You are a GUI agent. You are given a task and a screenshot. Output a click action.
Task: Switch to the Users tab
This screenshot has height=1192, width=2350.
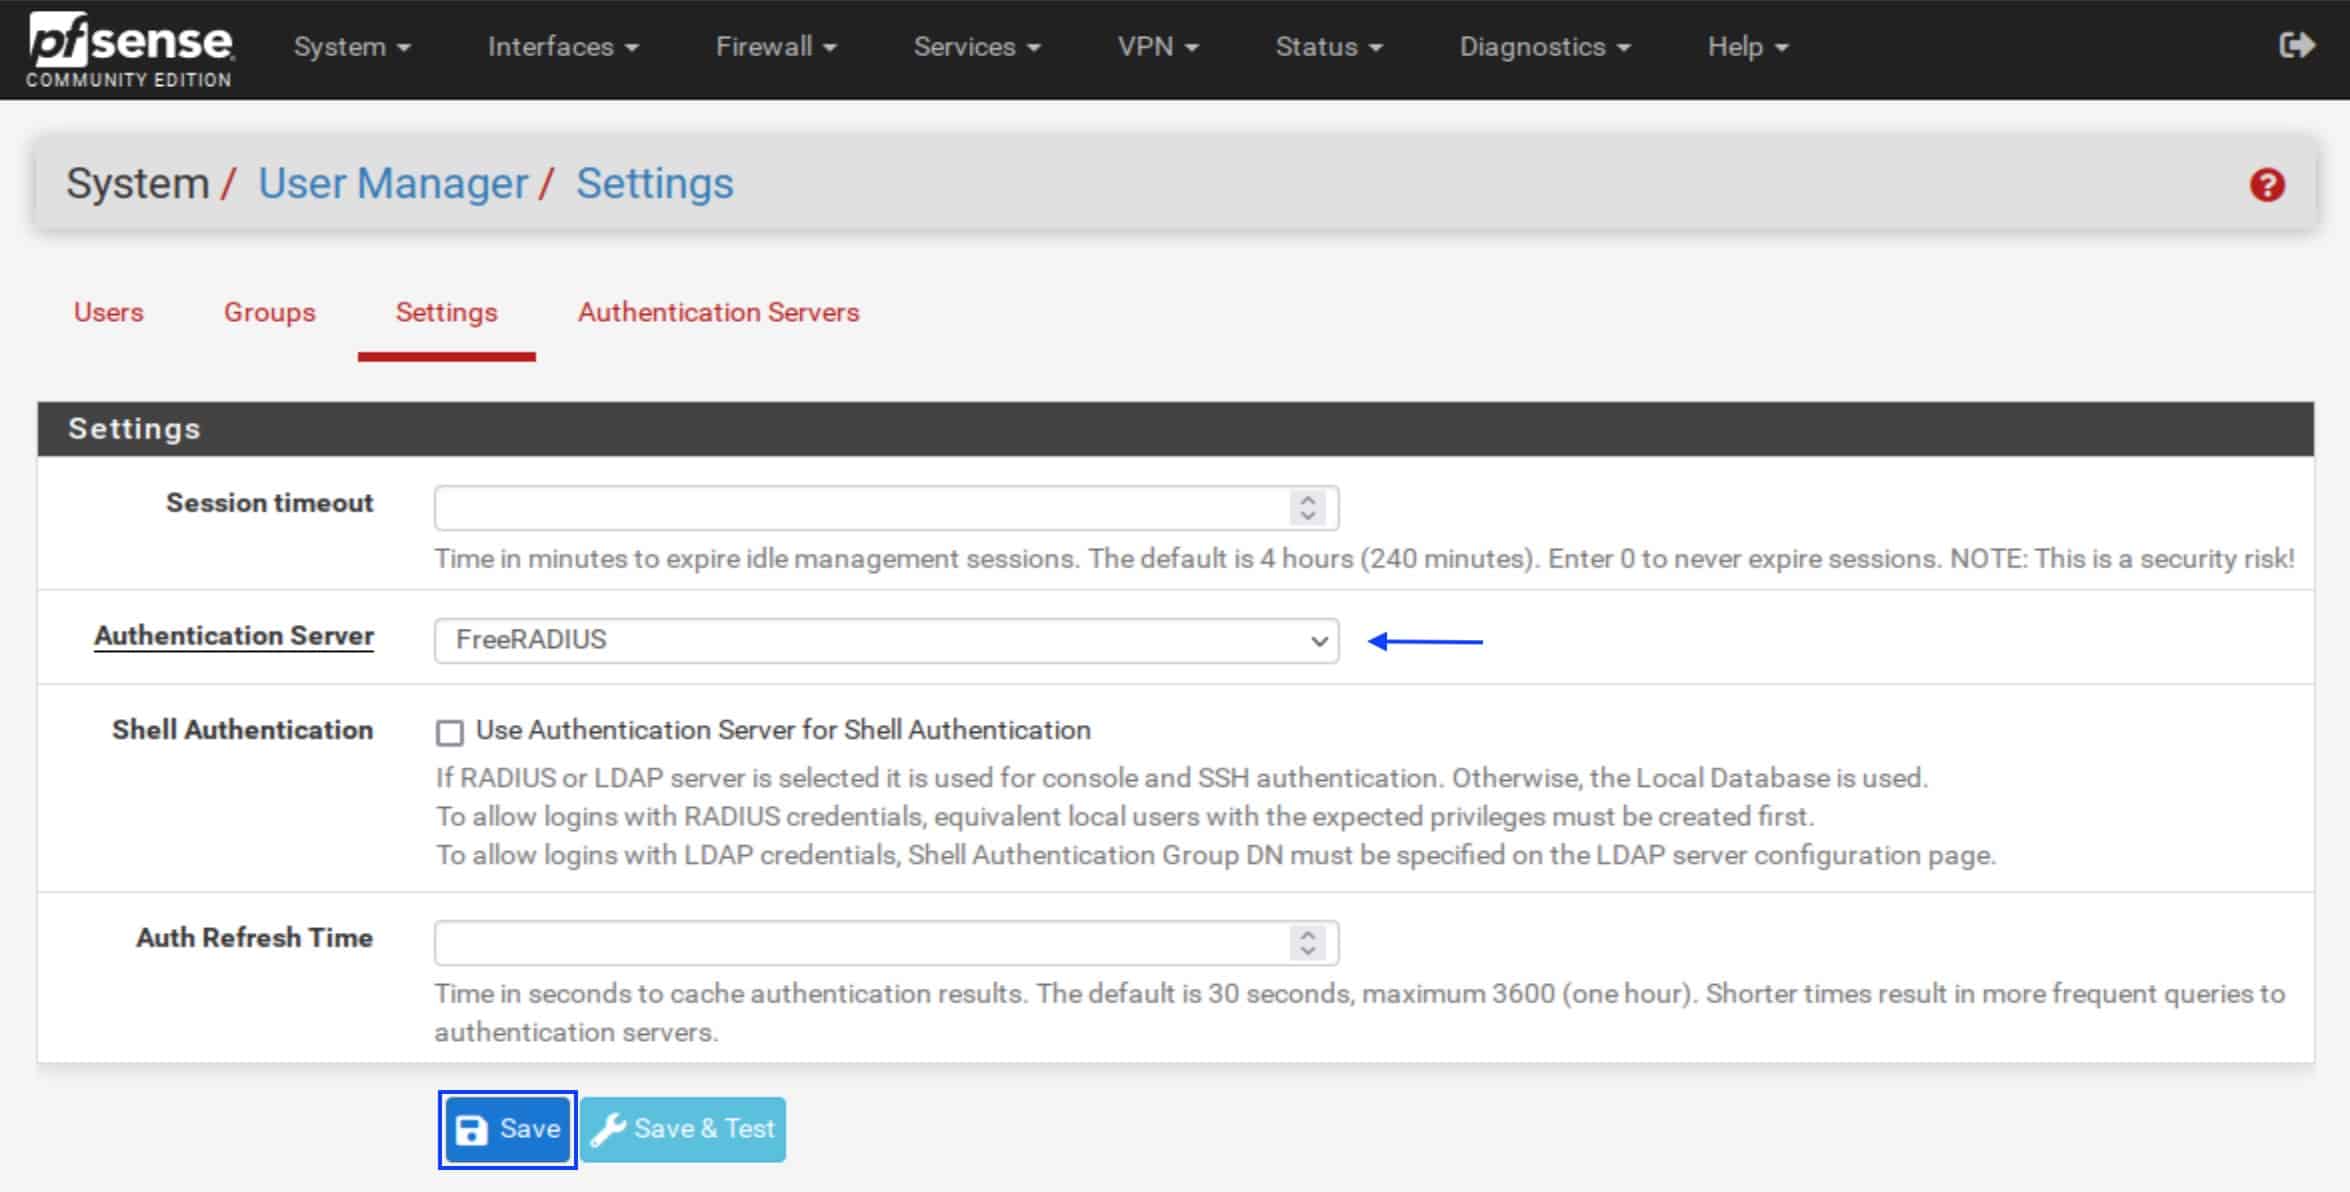109,312
